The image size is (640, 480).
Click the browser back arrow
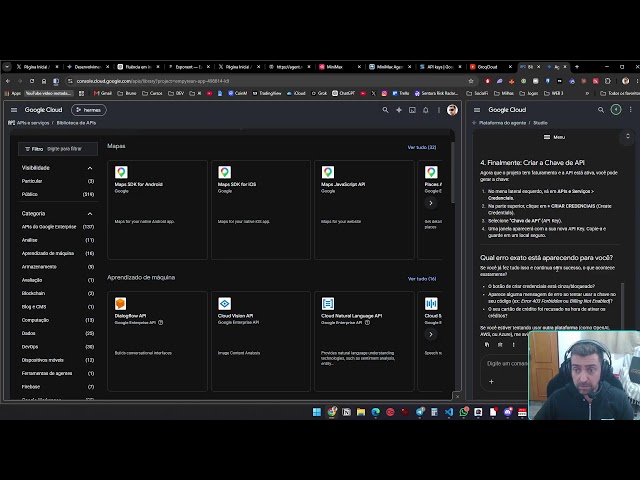click(x=8, y=81)
